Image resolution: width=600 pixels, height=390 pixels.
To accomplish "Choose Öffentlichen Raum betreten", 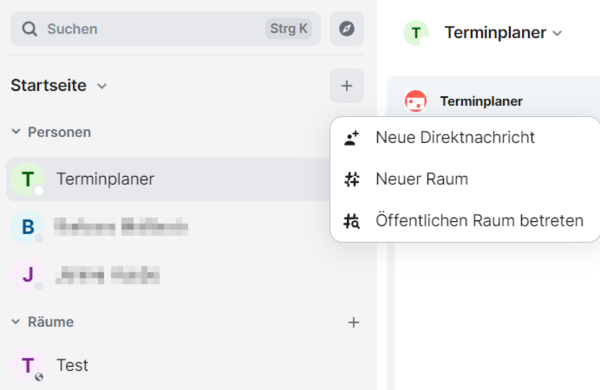I will point(465,221).
